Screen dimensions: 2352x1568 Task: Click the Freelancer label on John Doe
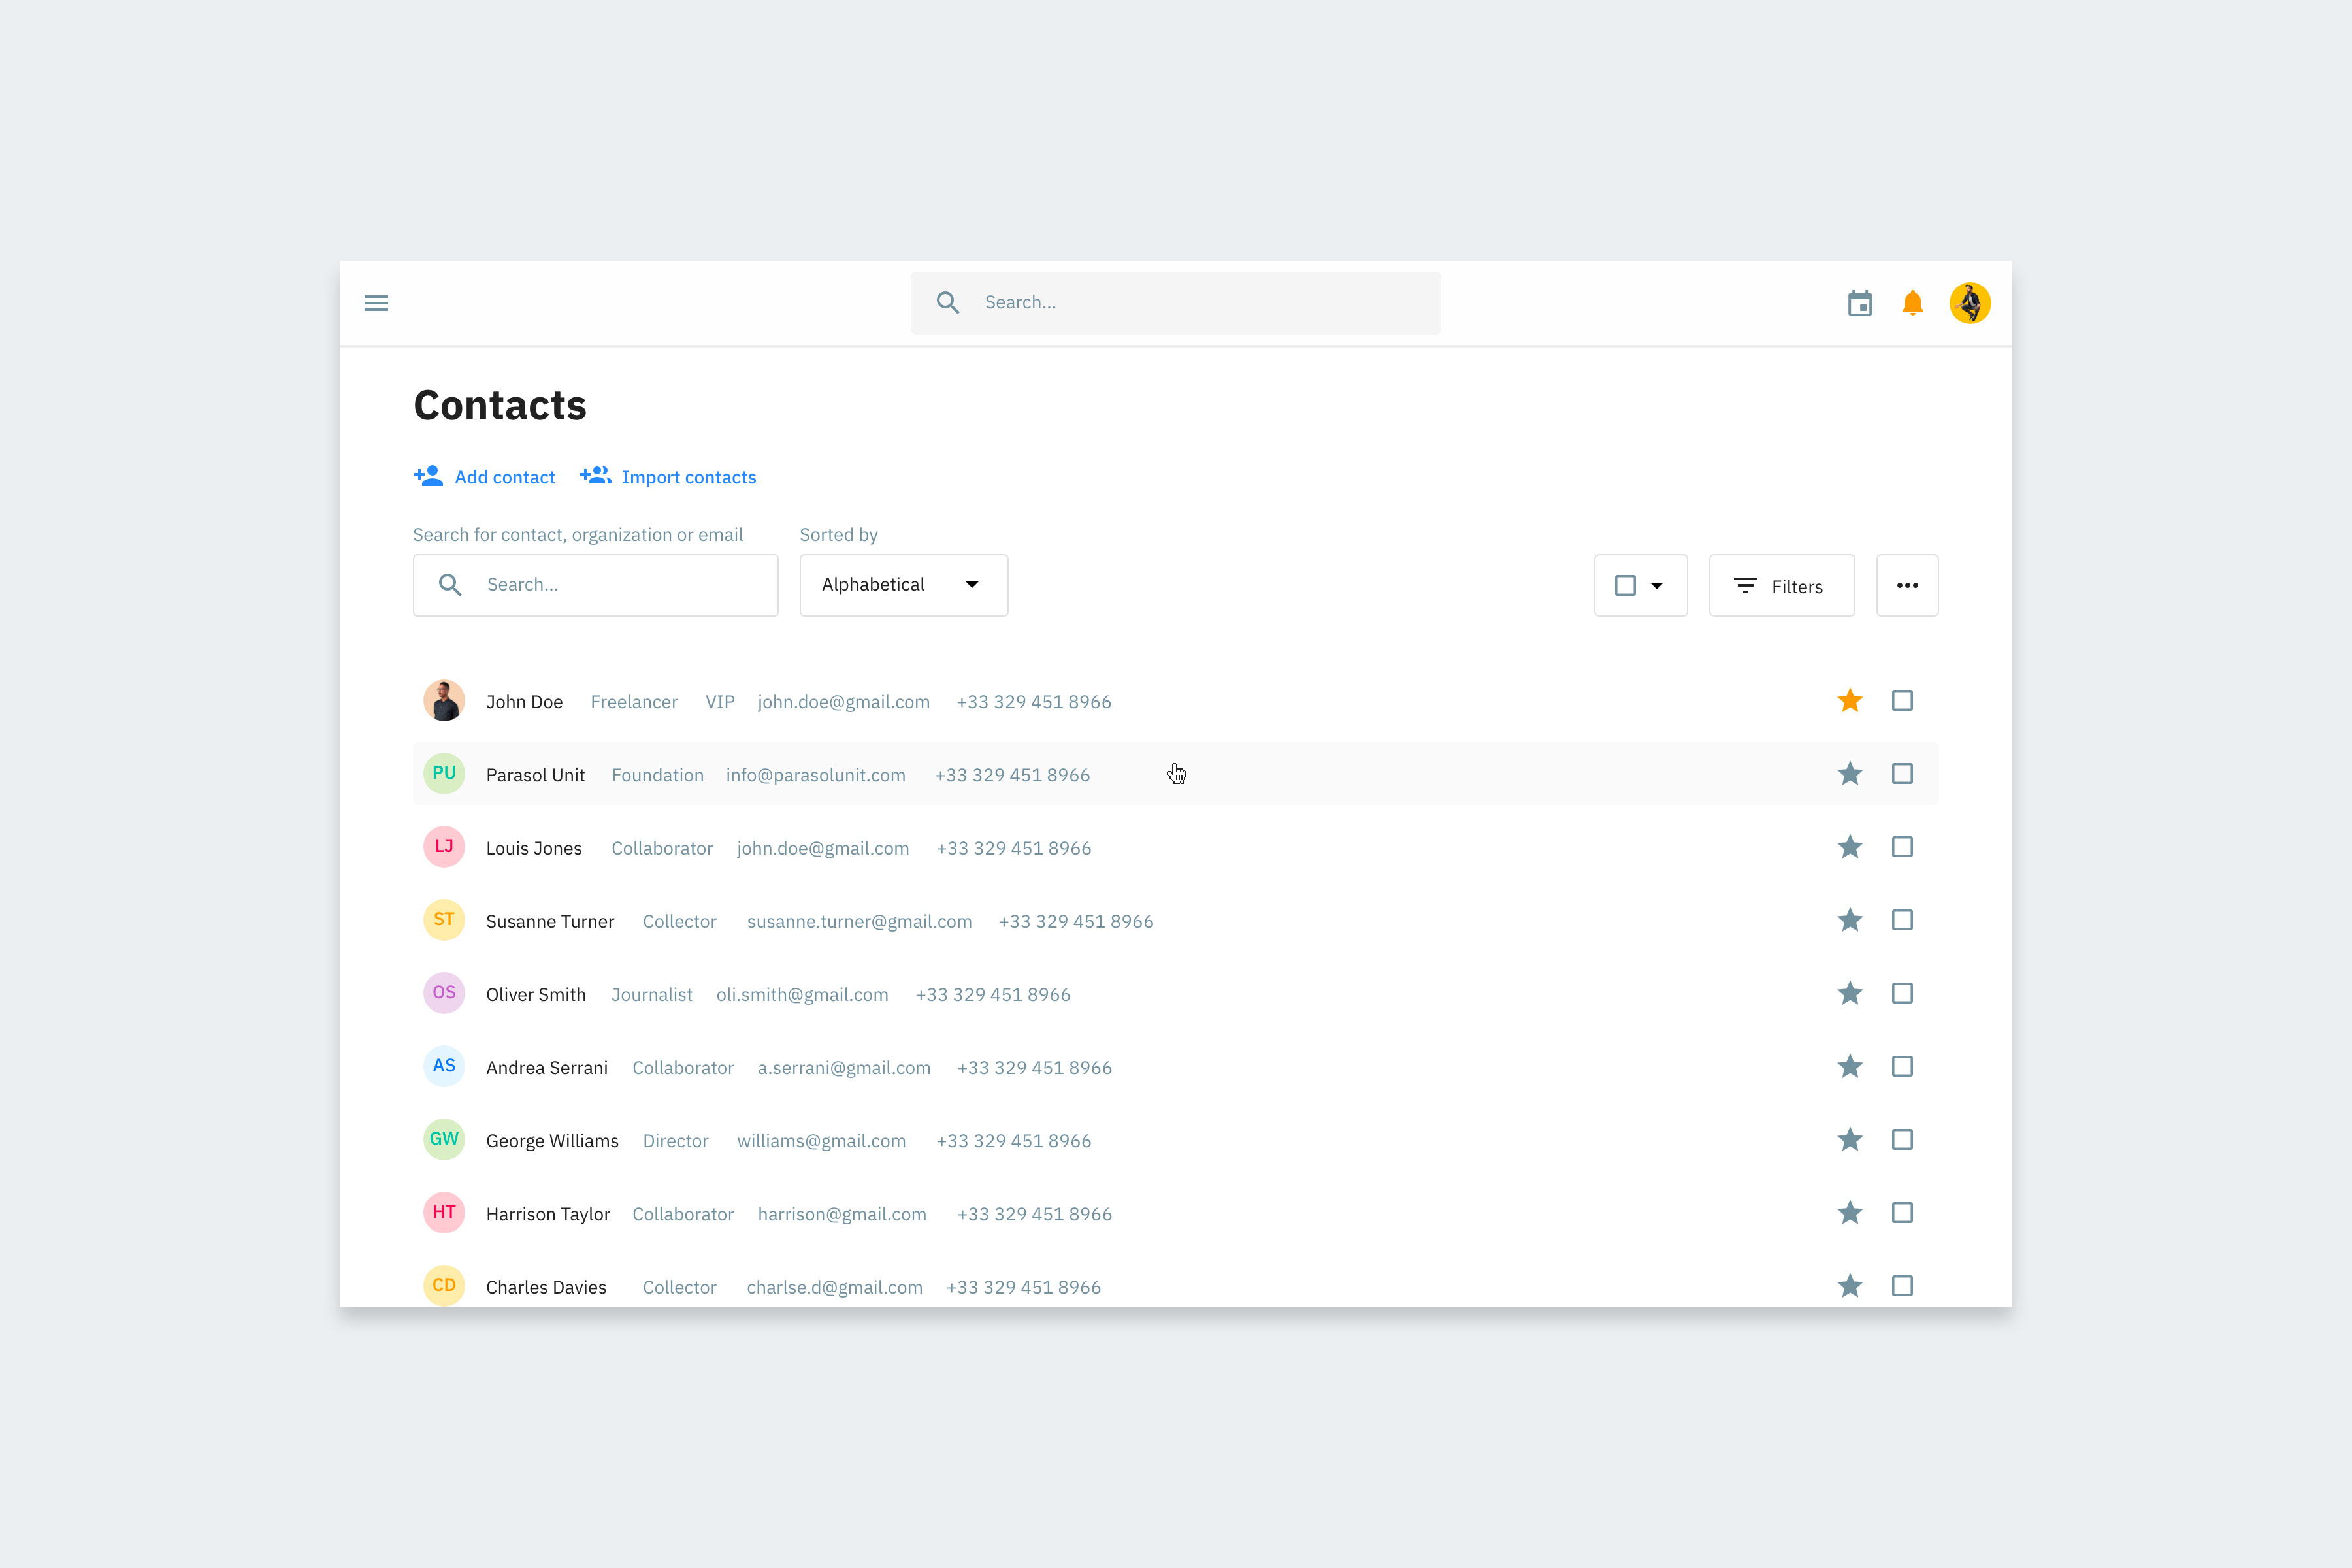pyautogui.click(x=634, y=702)
